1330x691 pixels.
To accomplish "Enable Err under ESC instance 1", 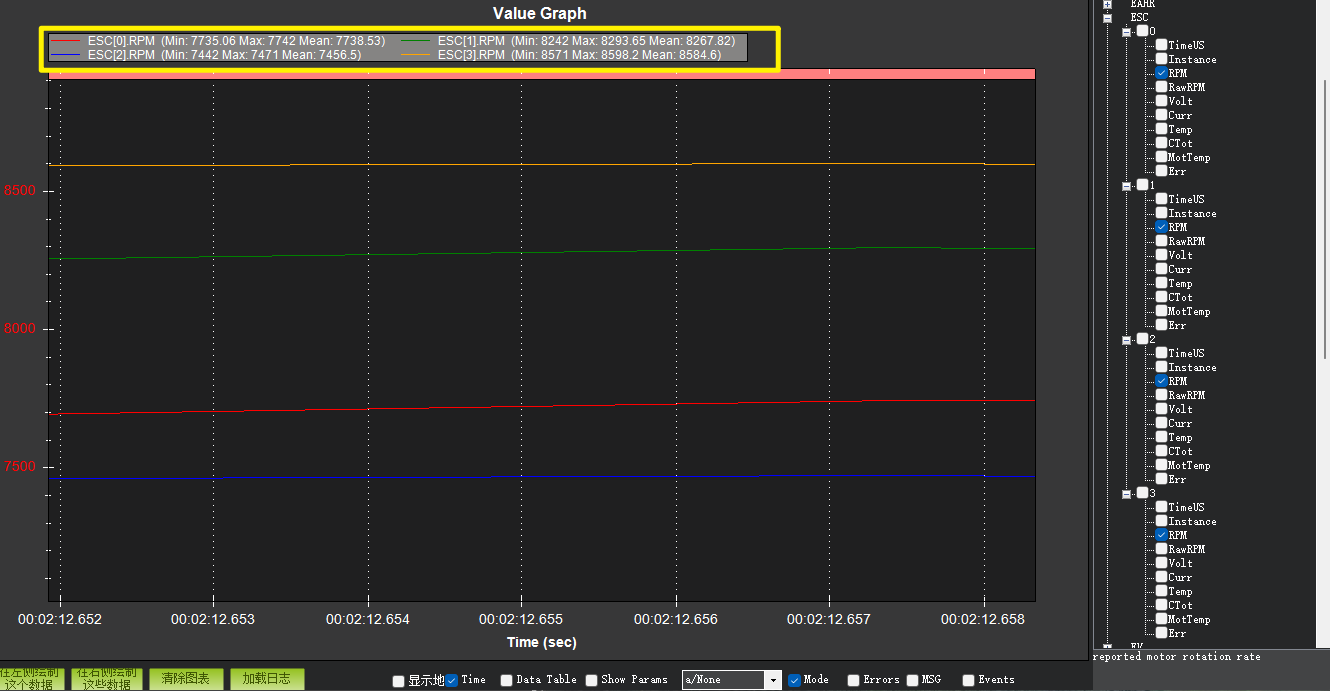I will [1161, 325].
